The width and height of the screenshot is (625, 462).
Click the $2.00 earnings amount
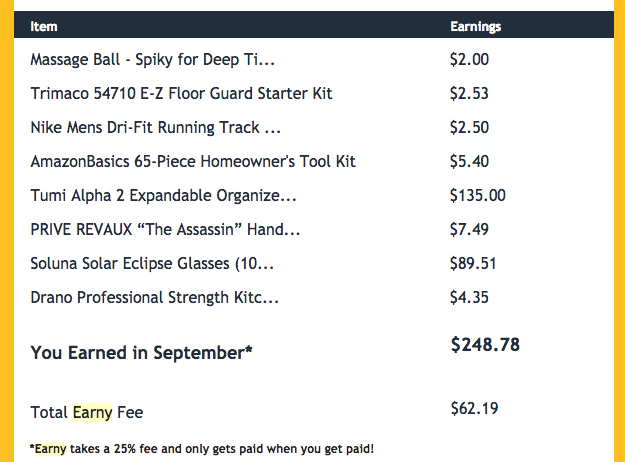(x=469, y=59)
